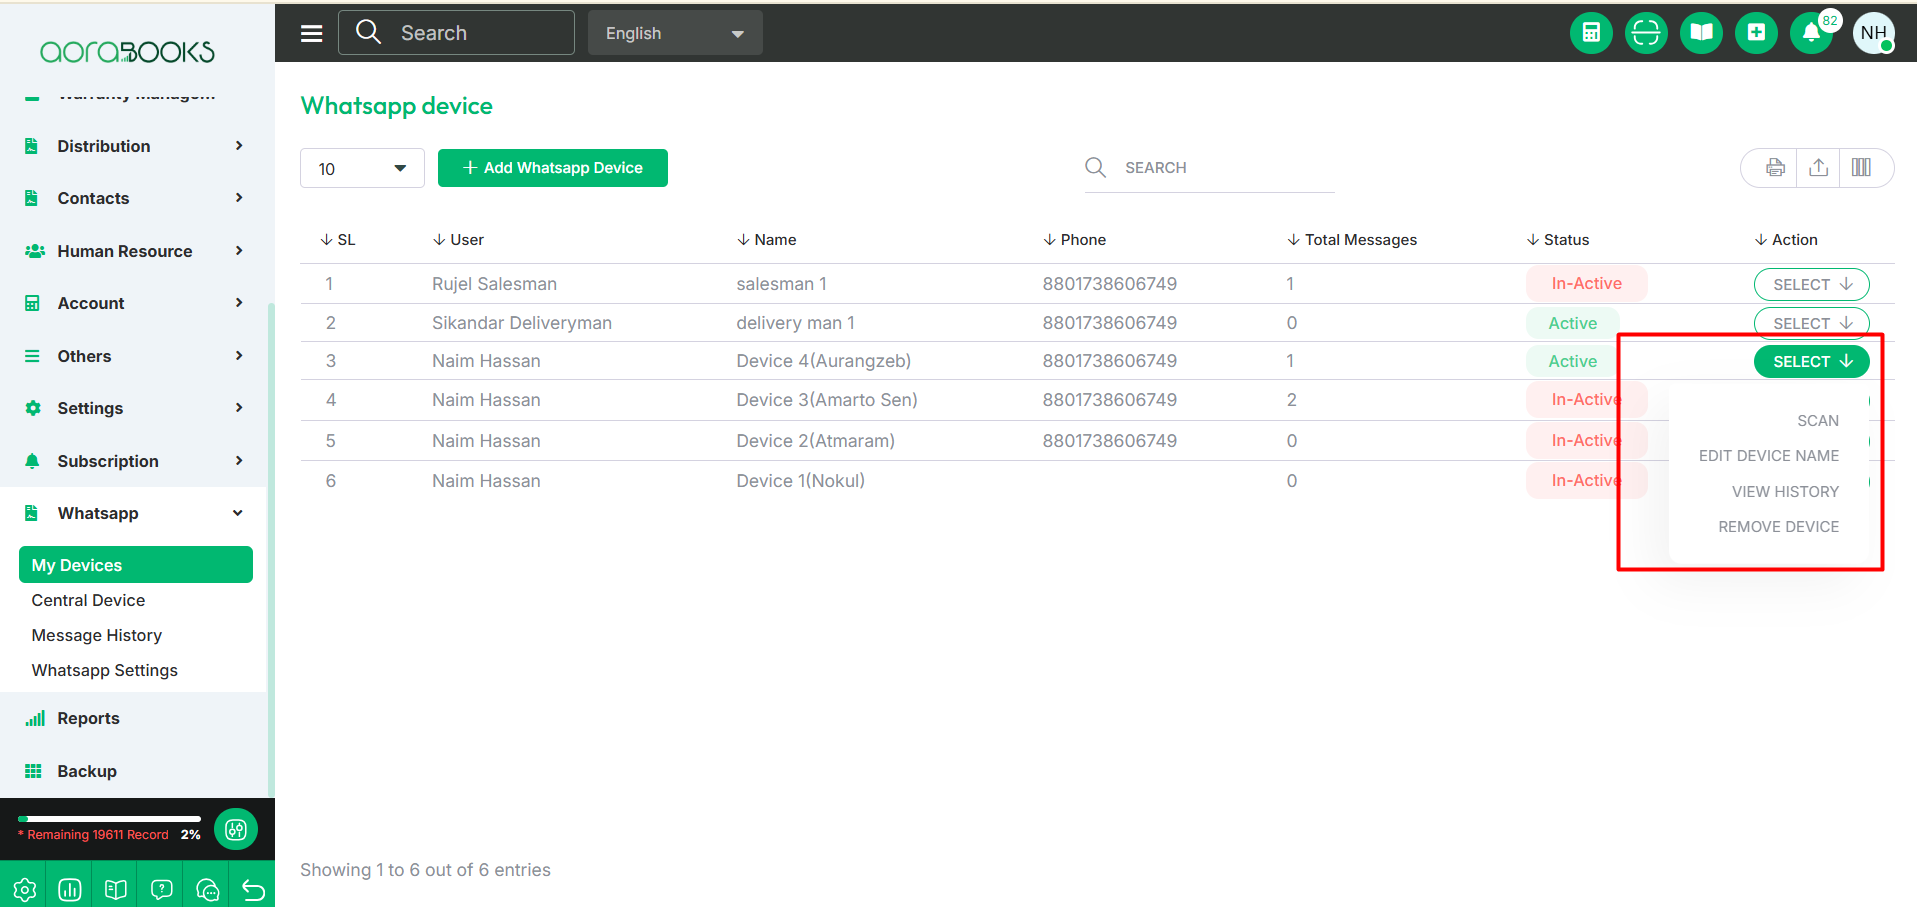This screenshot has width=1917, height=907.
Task: Click the support headset icon in bottom bar
Action: (208, 889)
